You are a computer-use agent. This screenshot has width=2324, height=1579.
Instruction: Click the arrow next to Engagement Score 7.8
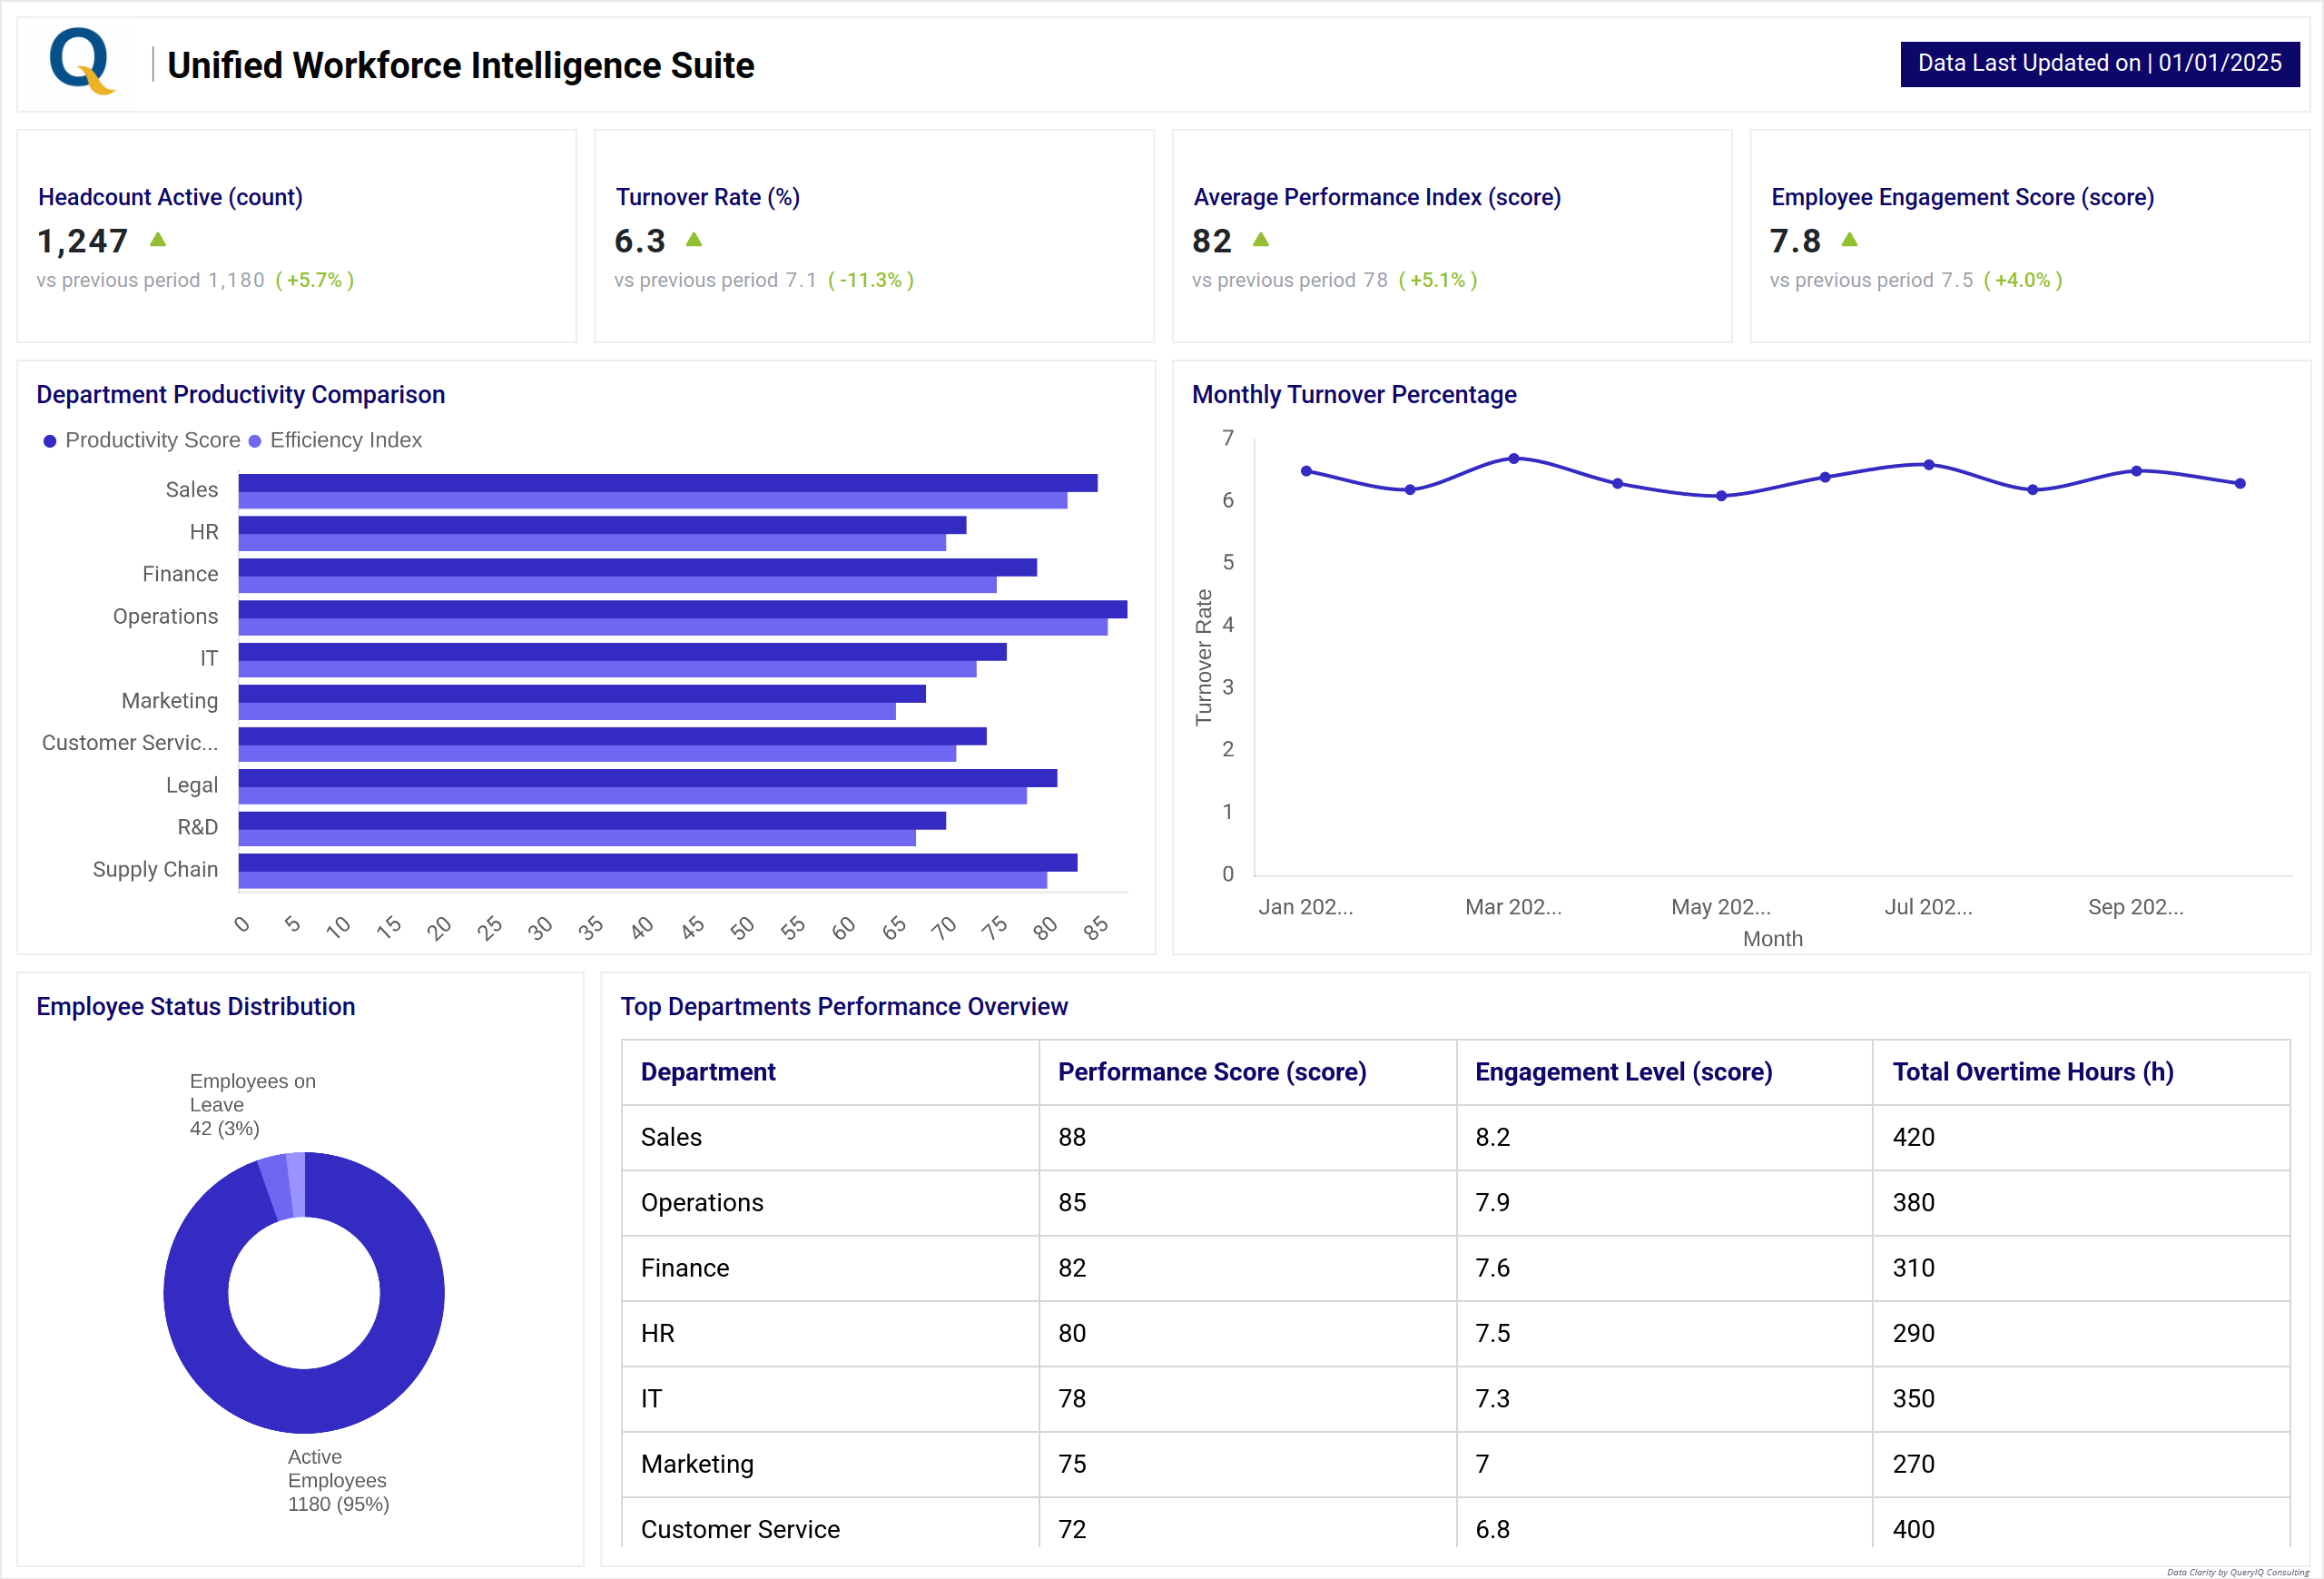1850,240
